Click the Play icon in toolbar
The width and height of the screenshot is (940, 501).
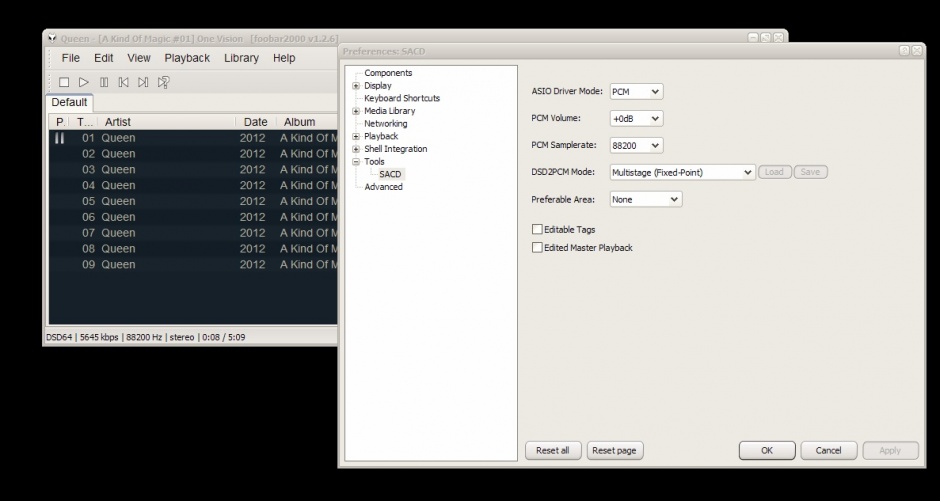pos(84,83)
